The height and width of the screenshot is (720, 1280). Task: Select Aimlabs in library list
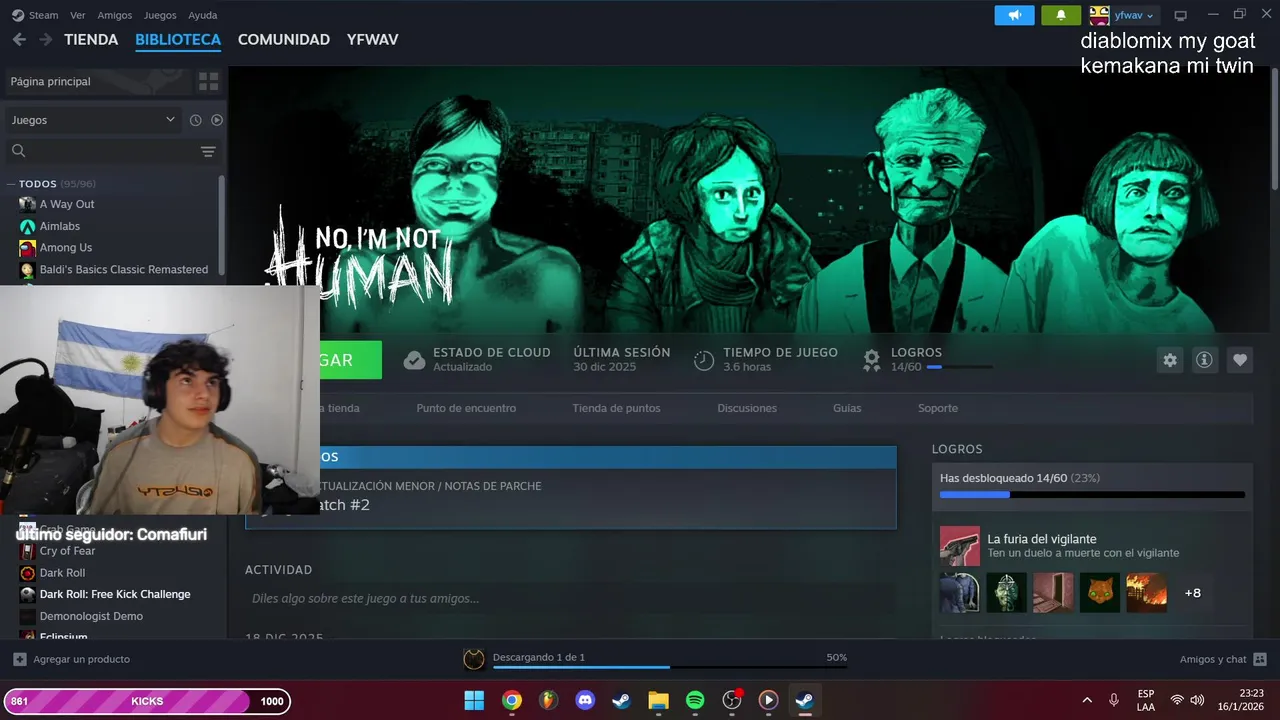(60, 226)
